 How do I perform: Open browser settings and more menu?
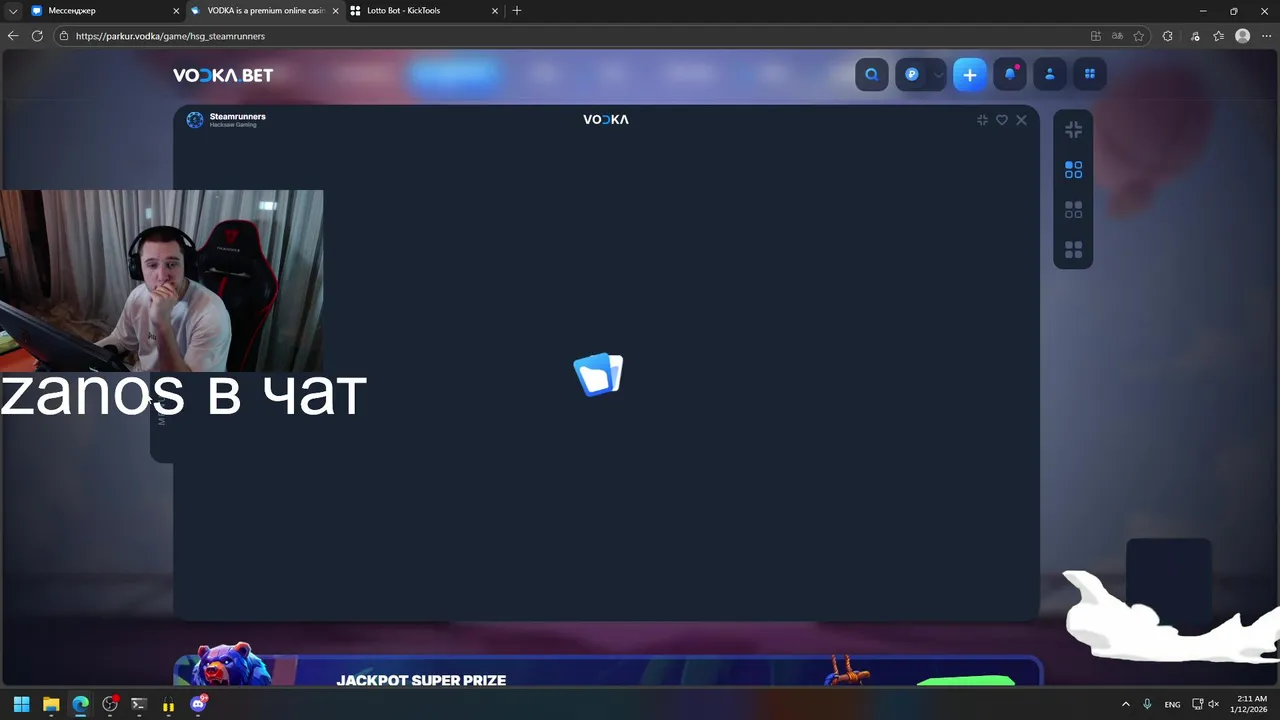[x=1265, y=36]
